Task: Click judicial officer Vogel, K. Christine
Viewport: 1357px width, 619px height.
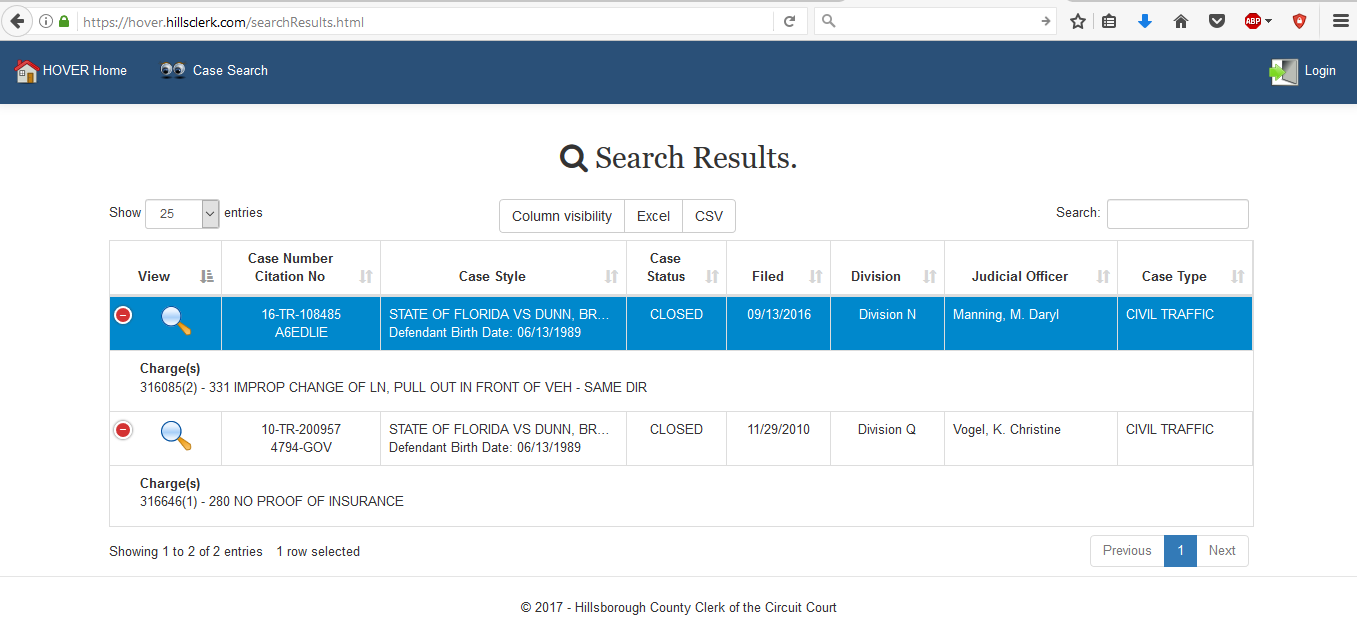Action: (x=1007, y=430)
